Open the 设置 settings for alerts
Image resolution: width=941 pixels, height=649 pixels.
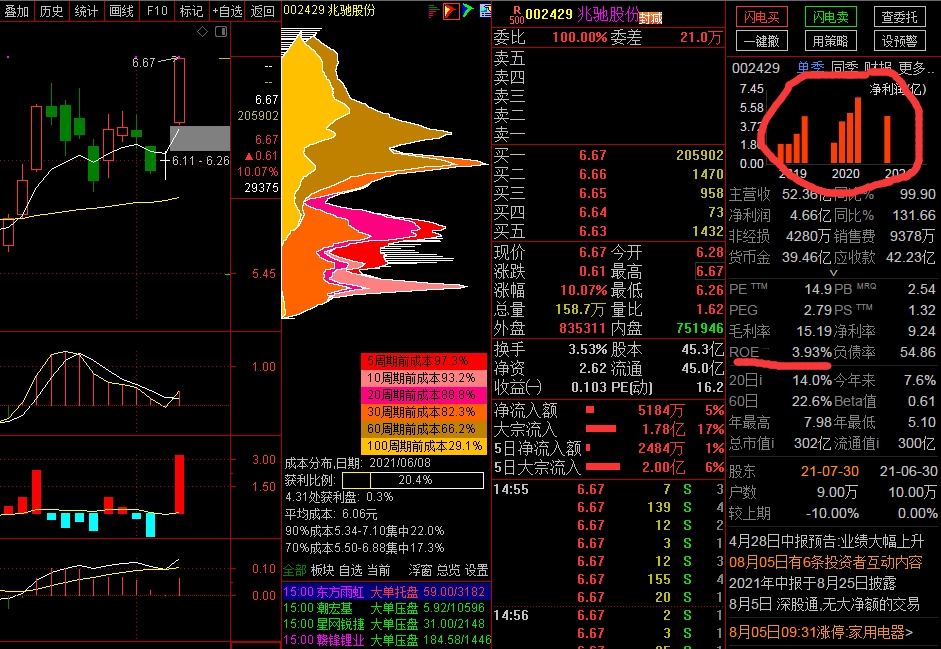477,570
